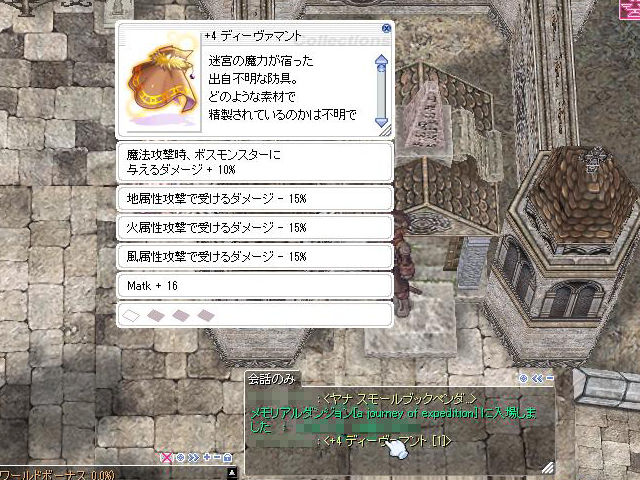Click the second card slot in slot row
This screenshot has height=480, width=640.
point(156,315)
